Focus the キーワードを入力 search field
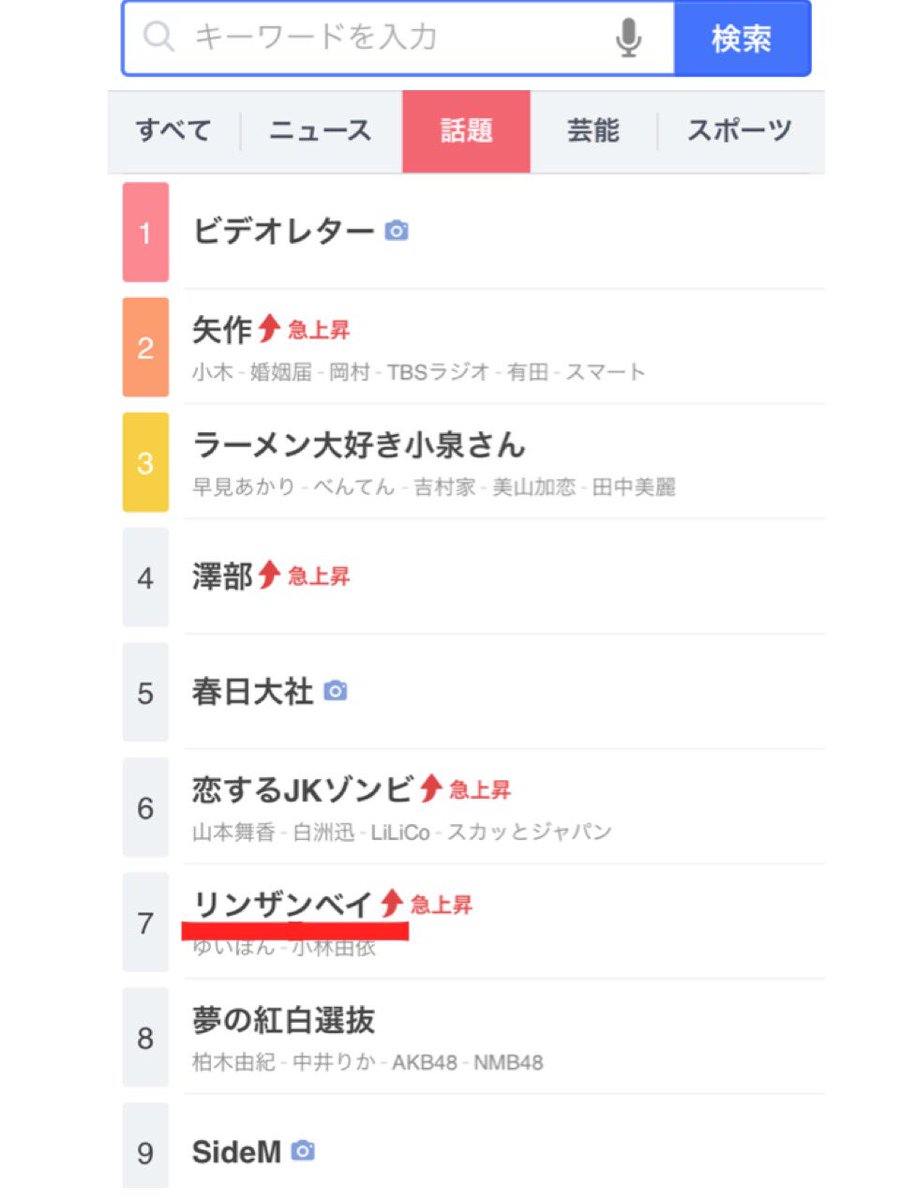Viewport: 900px width, 1200px height. [398, 38]
